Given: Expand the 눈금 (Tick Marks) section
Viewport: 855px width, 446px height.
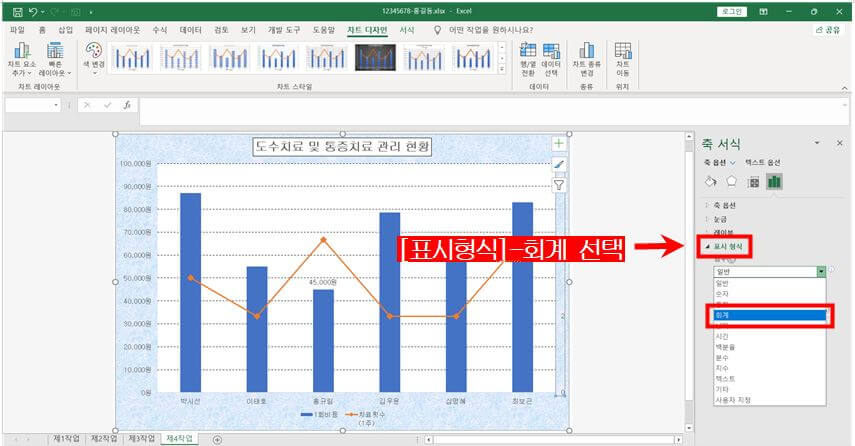Looking at the screenshot, I should [716, 219].
